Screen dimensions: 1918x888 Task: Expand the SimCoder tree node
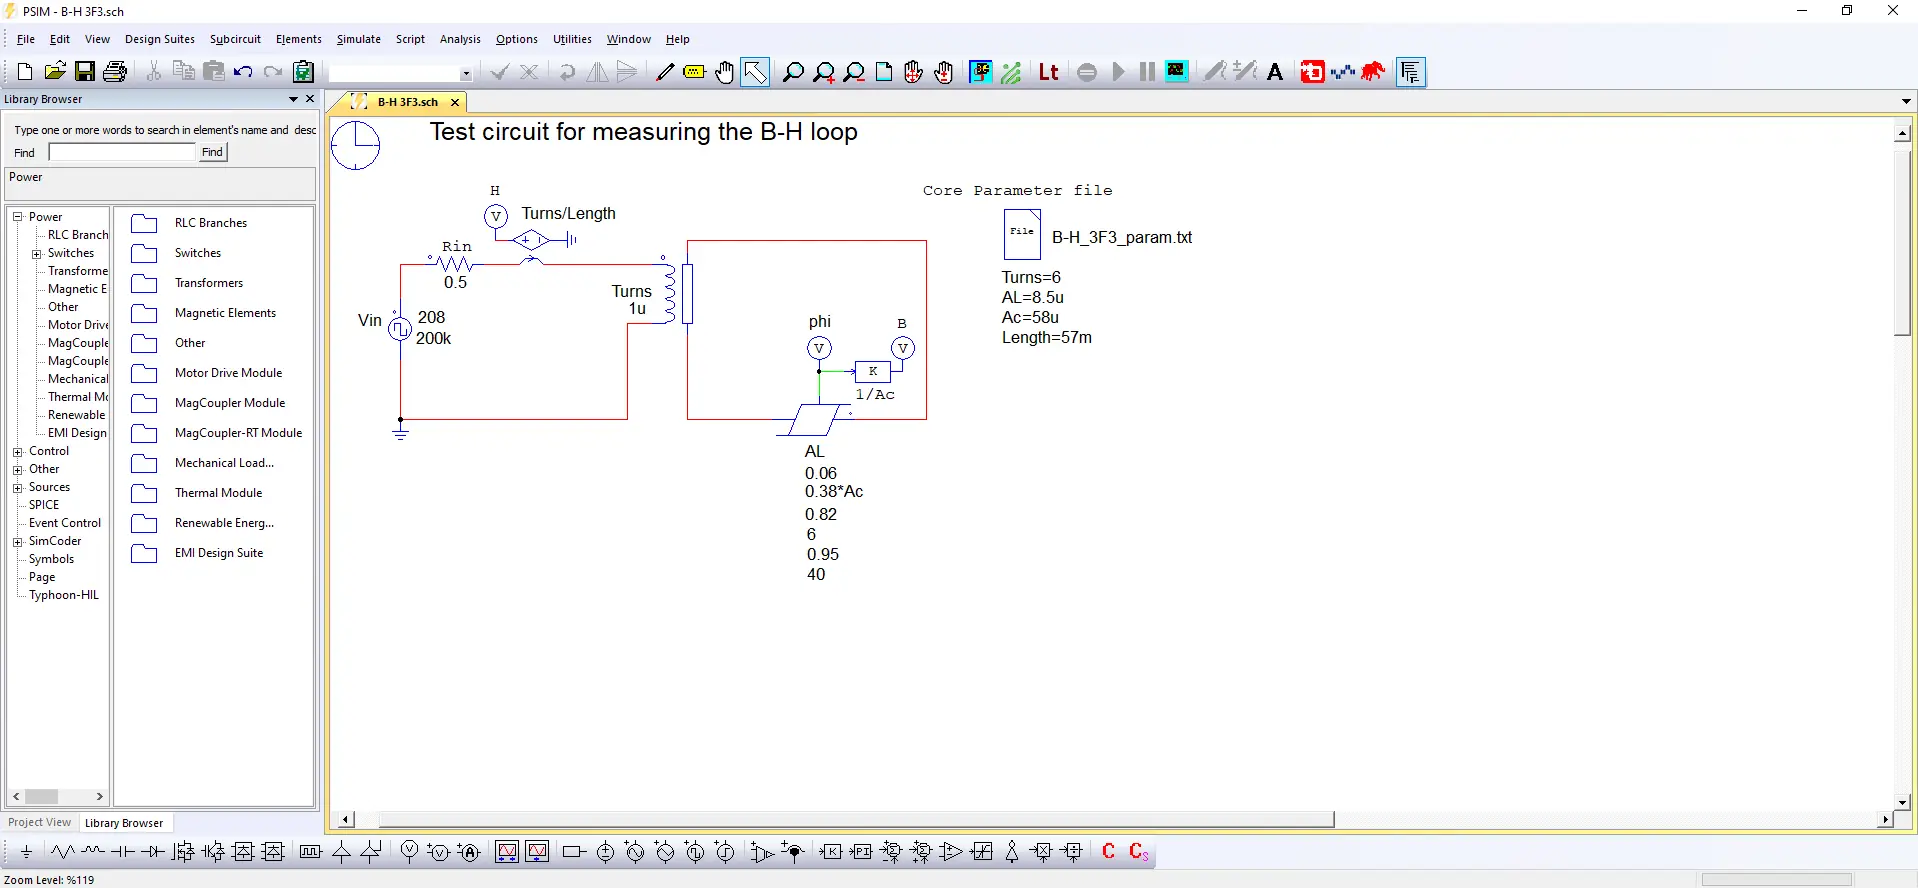17,542
